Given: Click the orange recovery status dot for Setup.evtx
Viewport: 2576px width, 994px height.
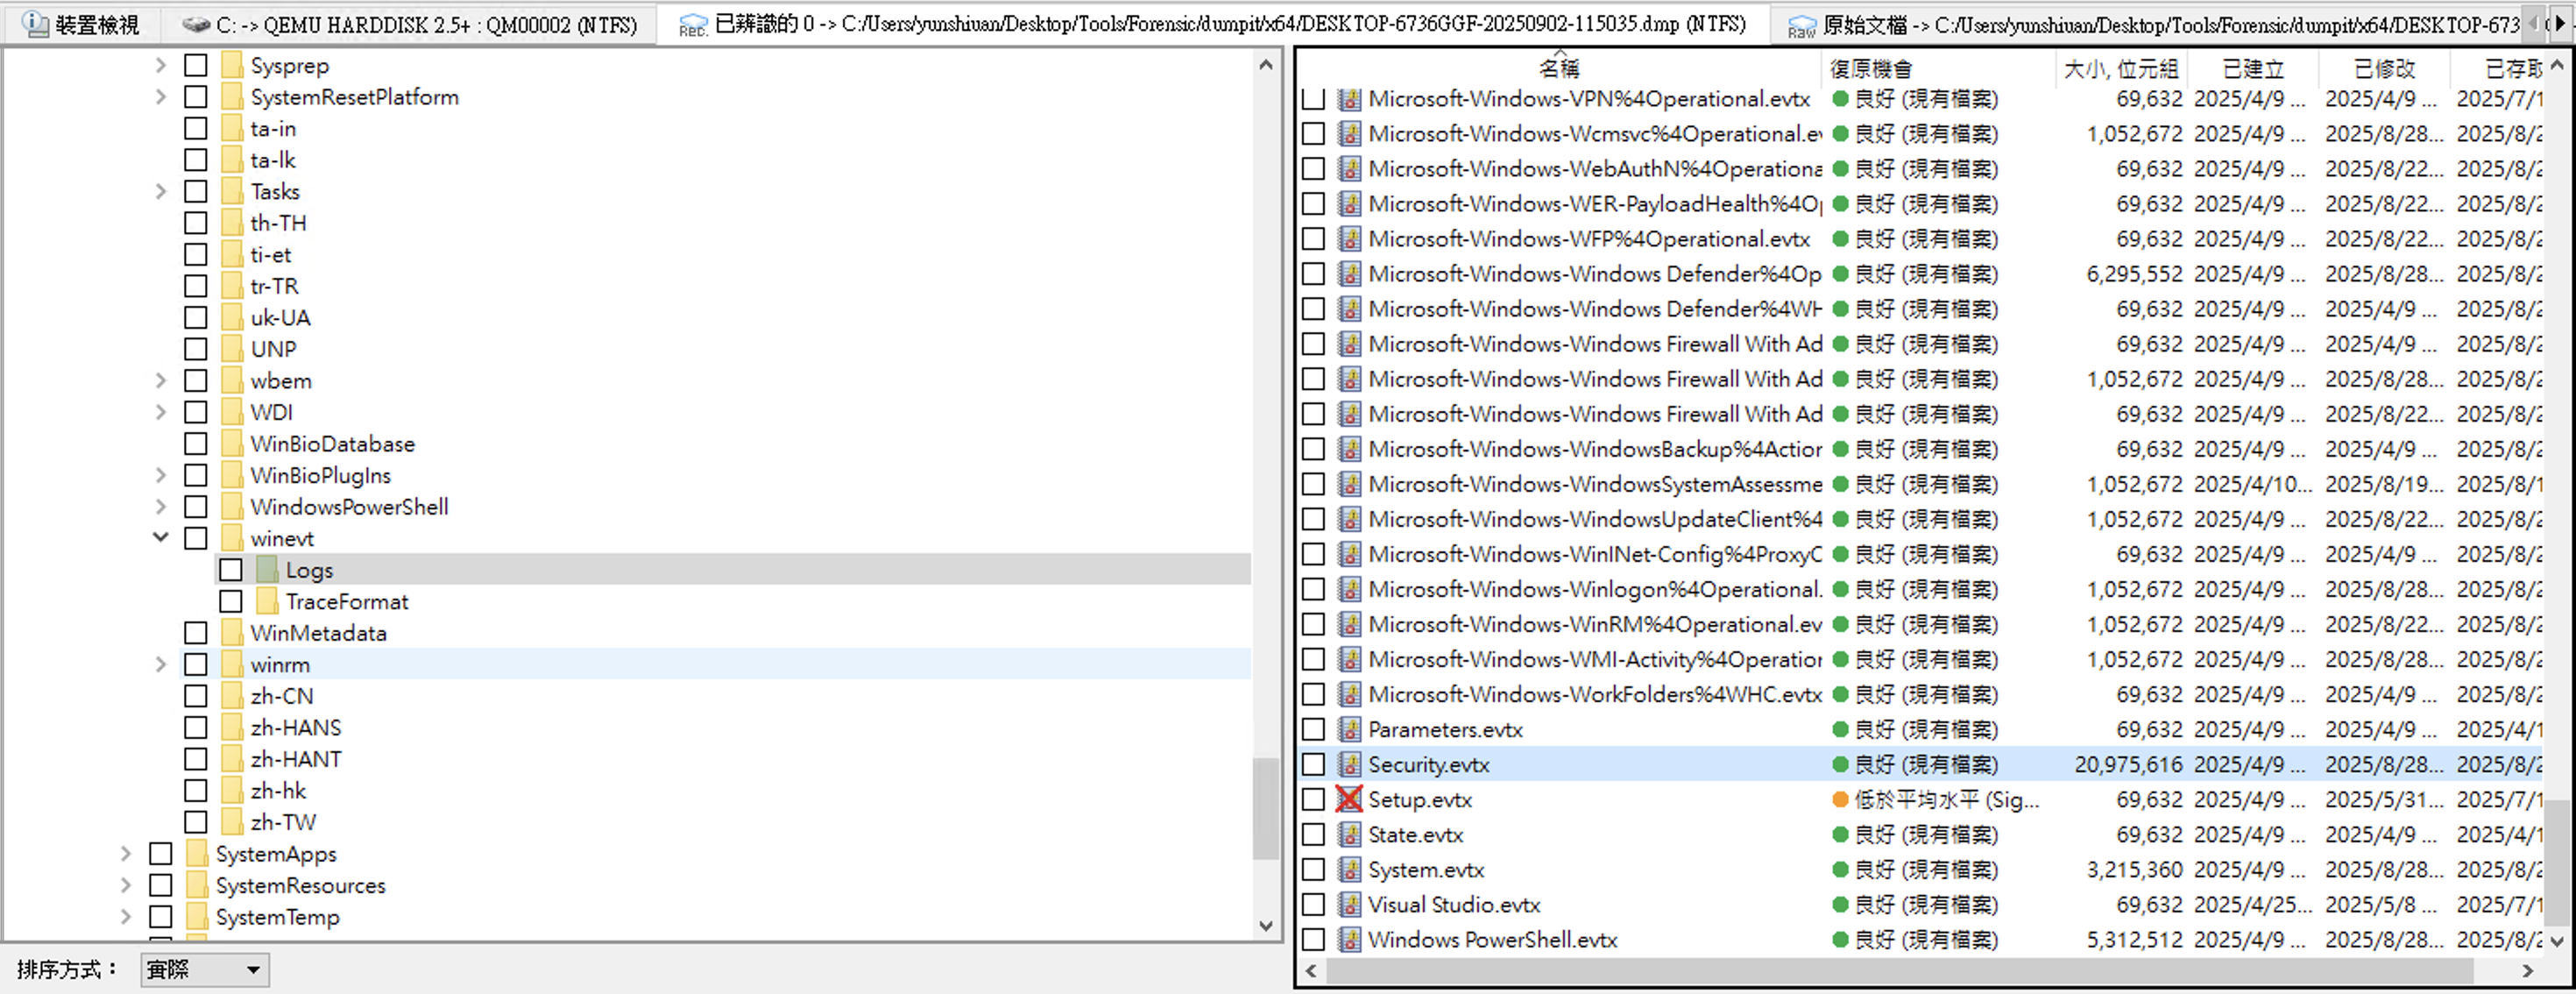Looking at the screenshot, I should (1840, 799).
